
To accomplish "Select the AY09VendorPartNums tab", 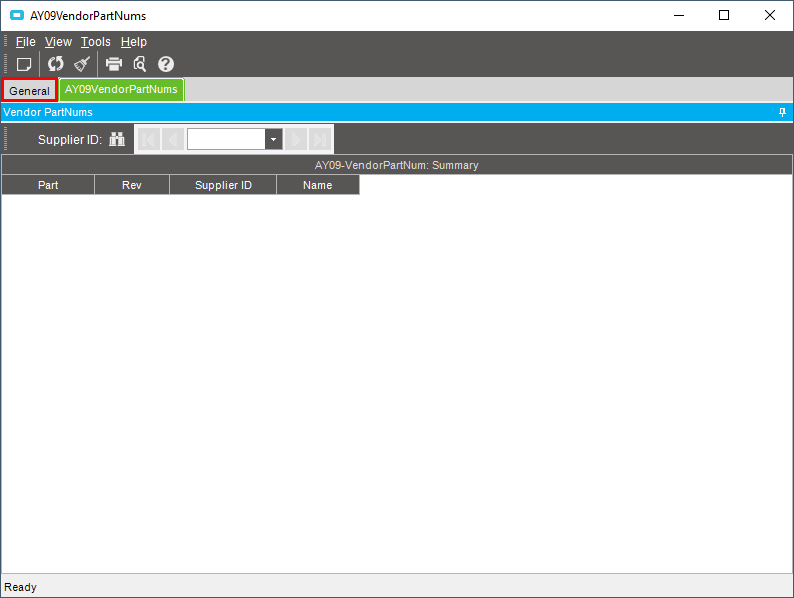I will (x=121, y=90).
